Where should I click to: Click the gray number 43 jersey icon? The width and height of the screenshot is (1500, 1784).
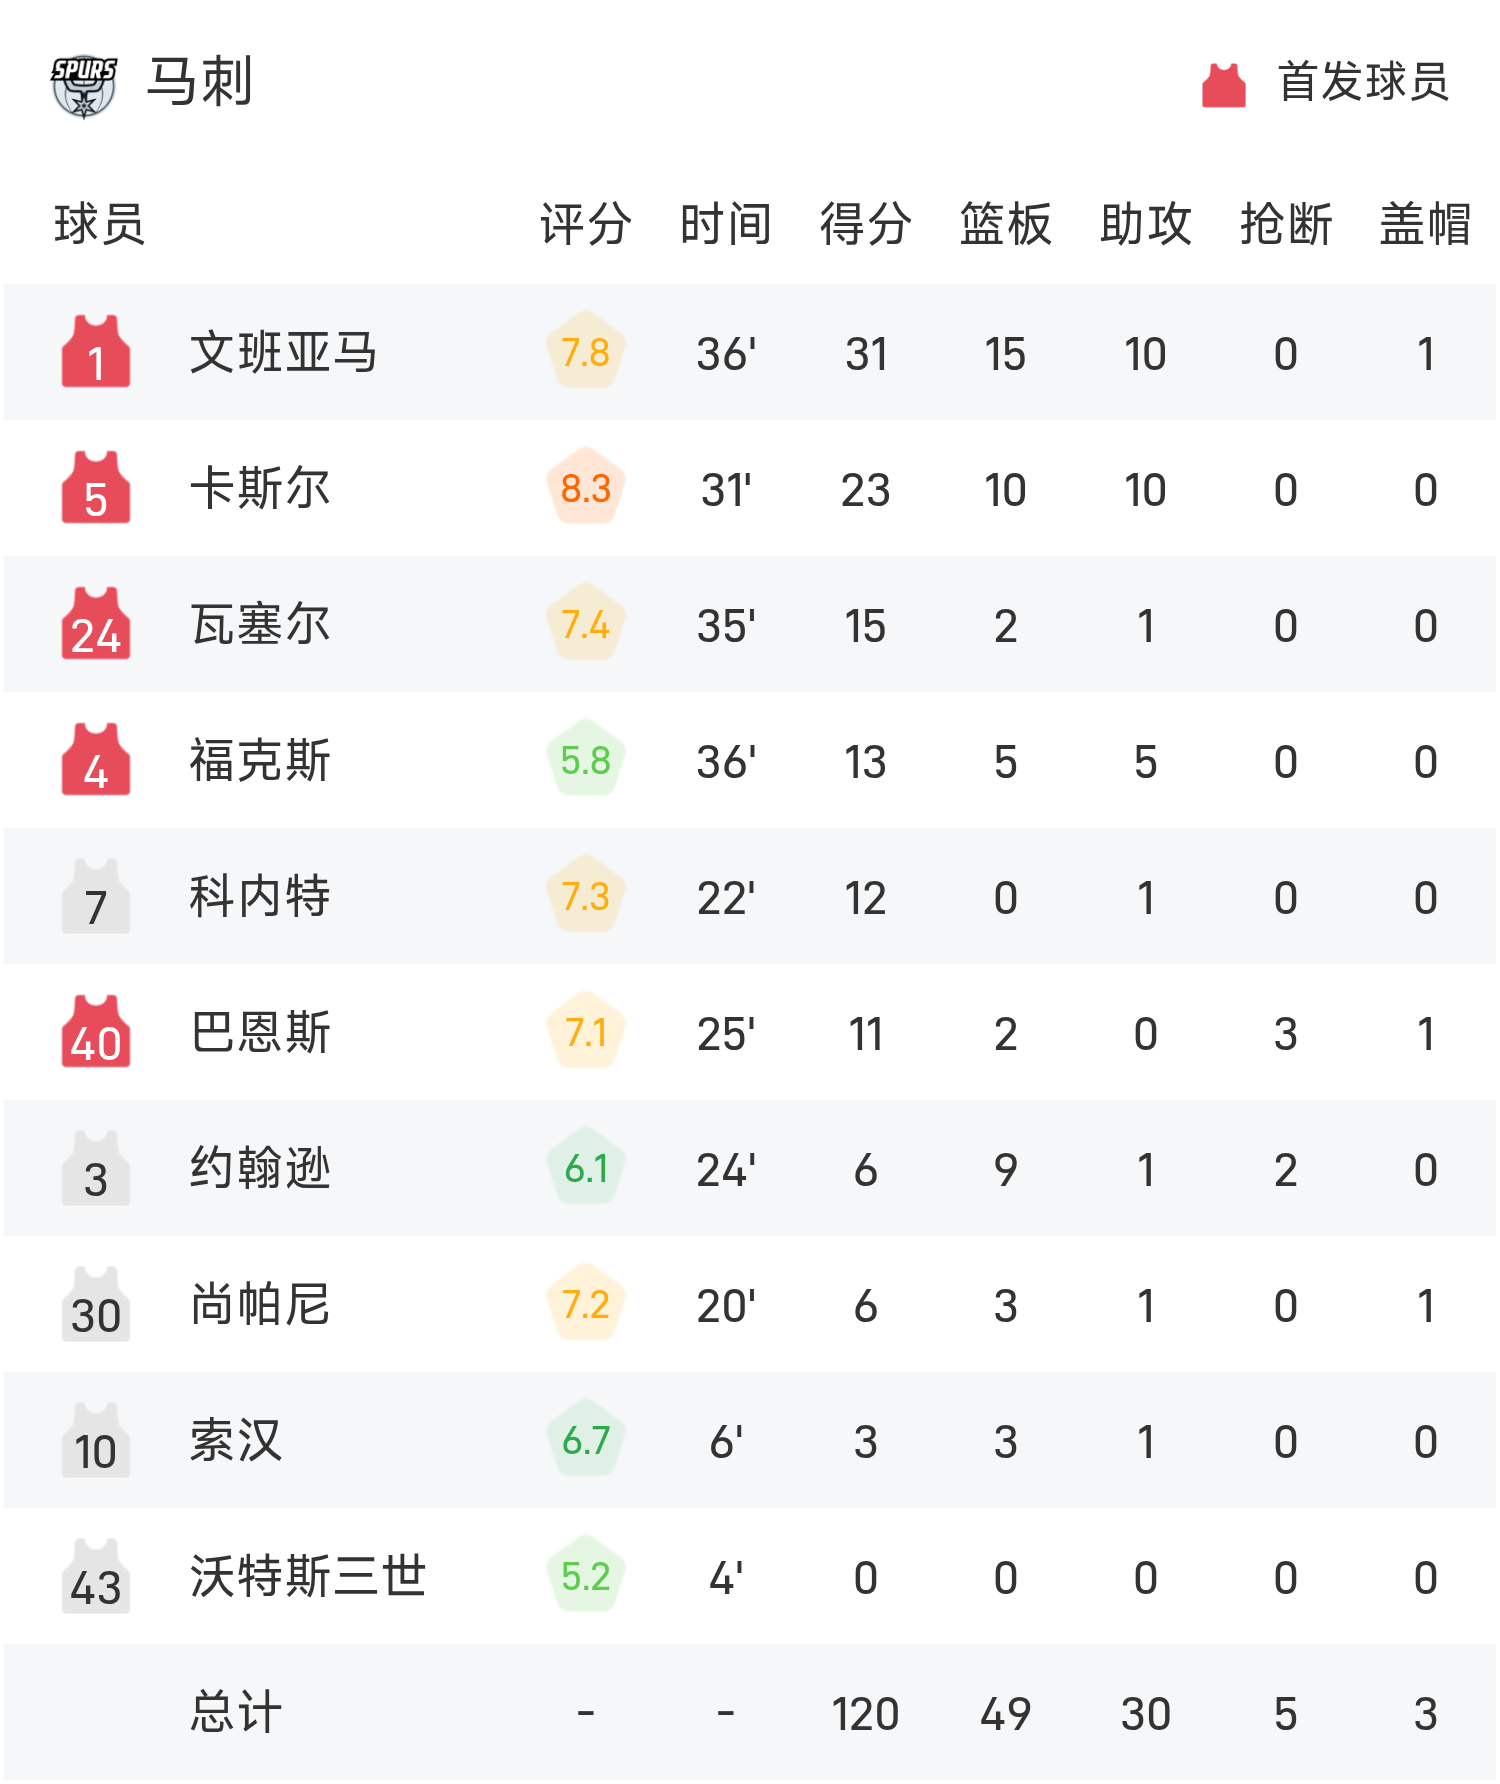coord(96,1577)
